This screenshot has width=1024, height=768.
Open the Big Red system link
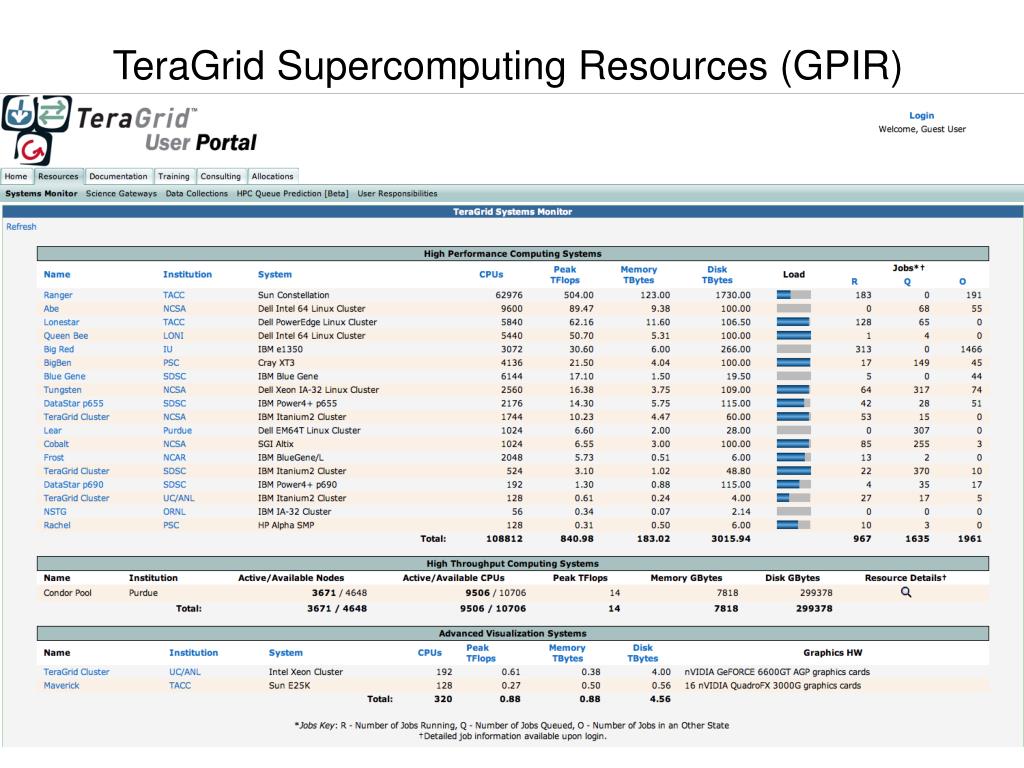[x=59, y=349]
